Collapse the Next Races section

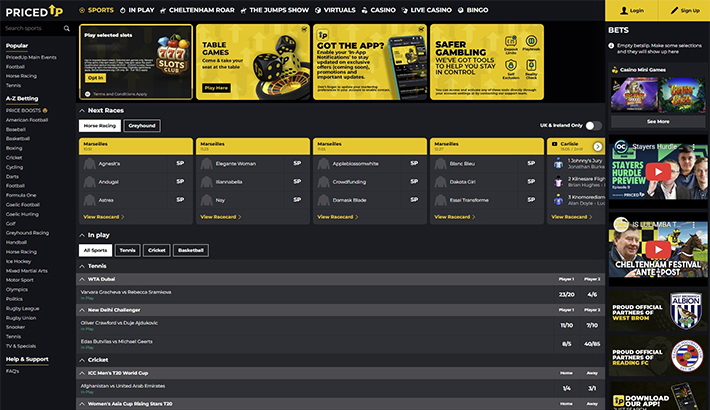click(82, 111)
